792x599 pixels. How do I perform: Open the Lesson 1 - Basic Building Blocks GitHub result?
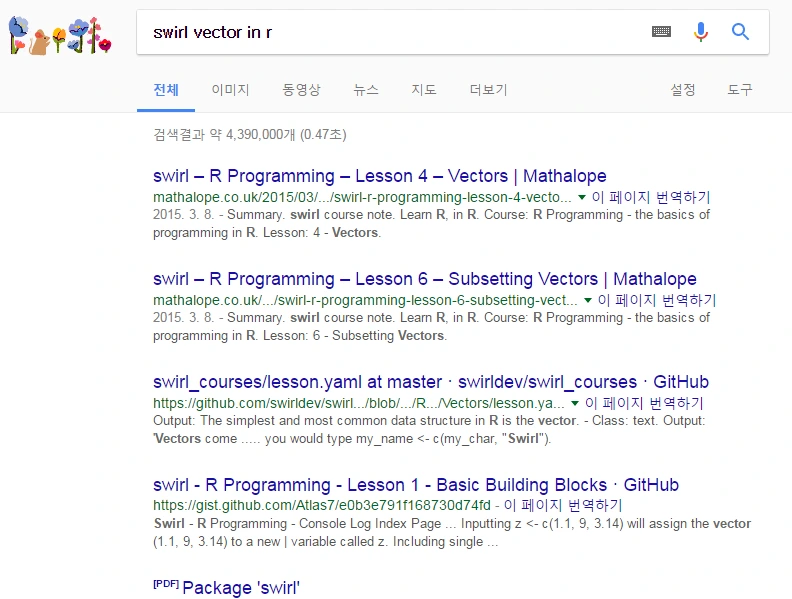pyautogui.click(x=416, y=485)
